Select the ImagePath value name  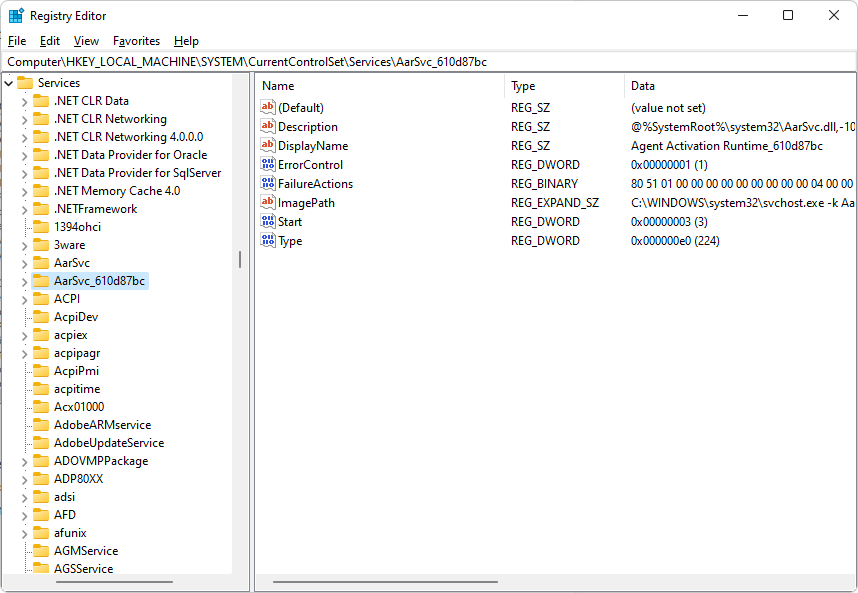coord(306,203)
